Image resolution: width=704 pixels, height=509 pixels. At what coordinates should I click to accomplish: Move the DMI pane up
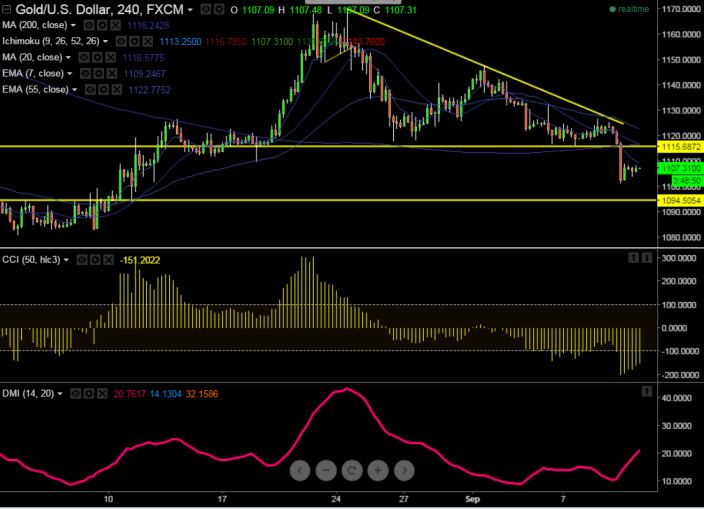647,392
